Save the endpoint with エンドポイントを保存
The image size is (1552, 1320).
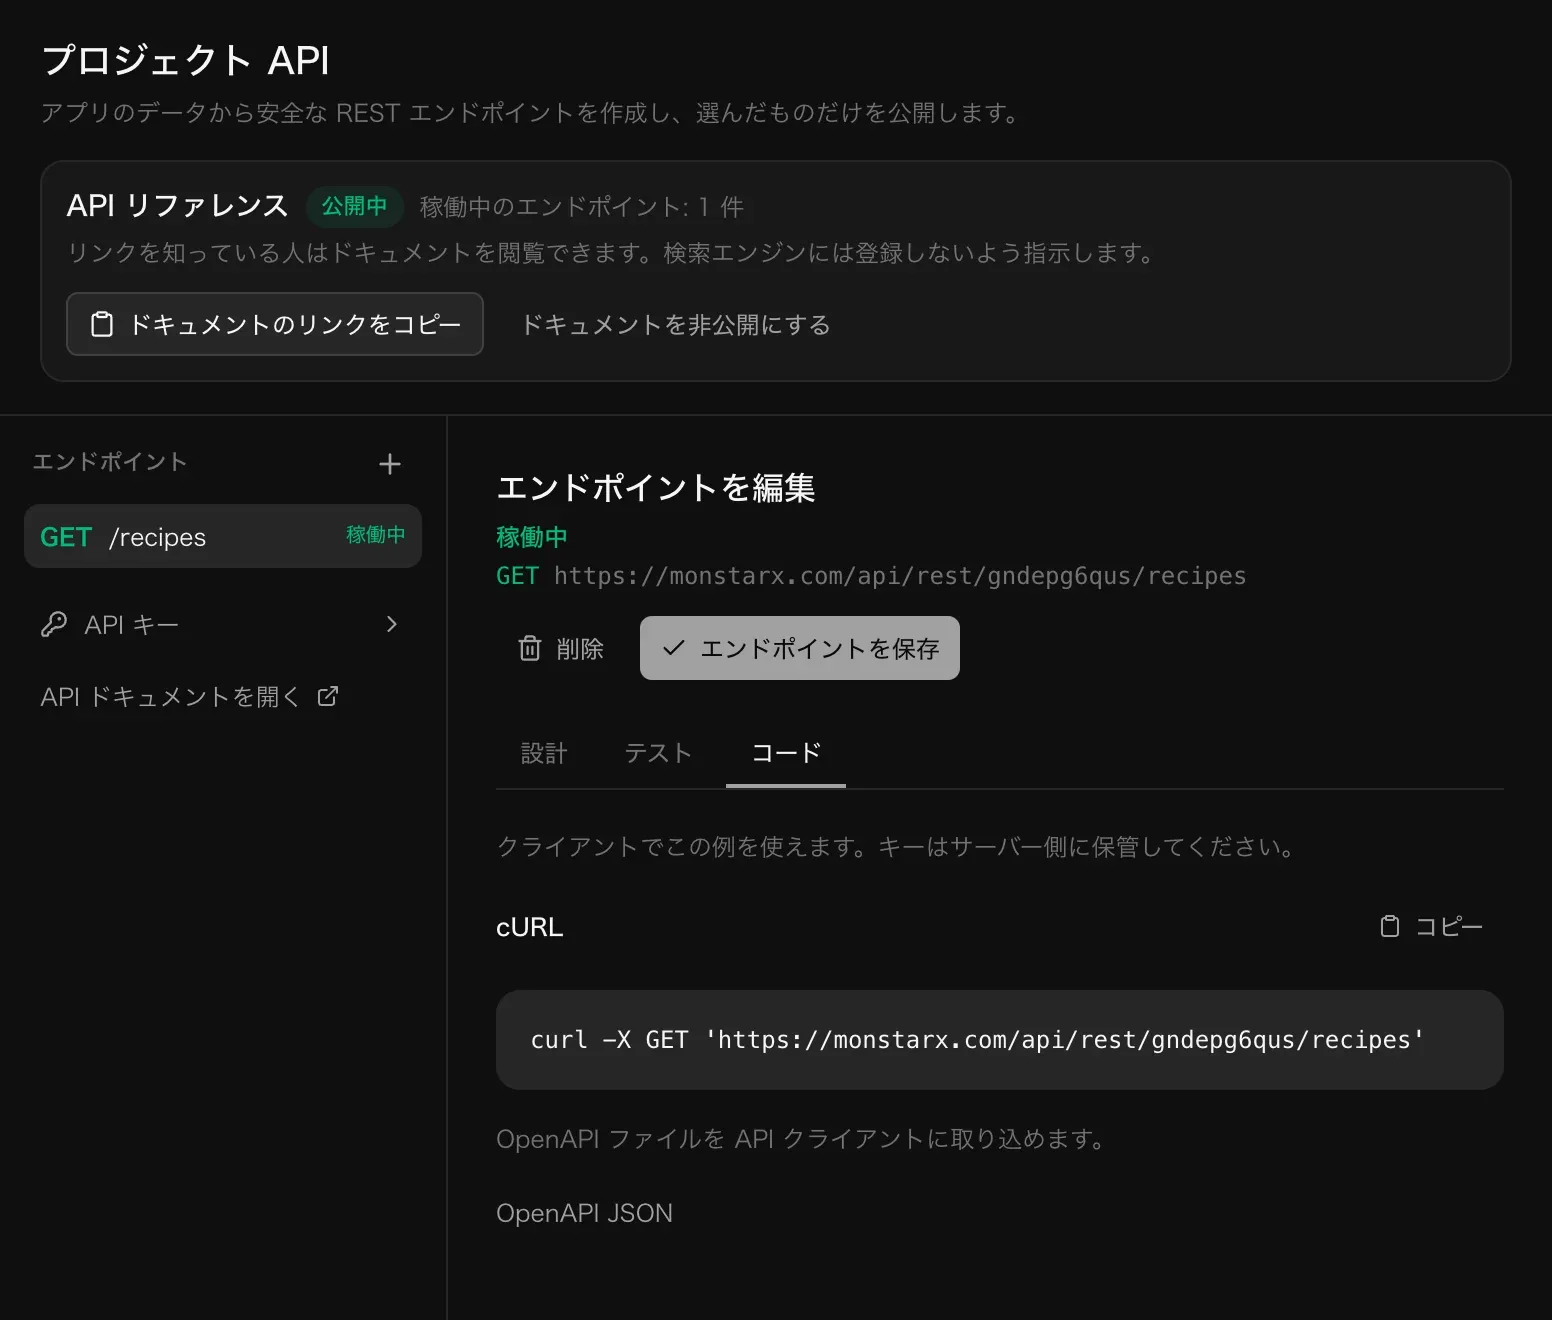[800, 648]
